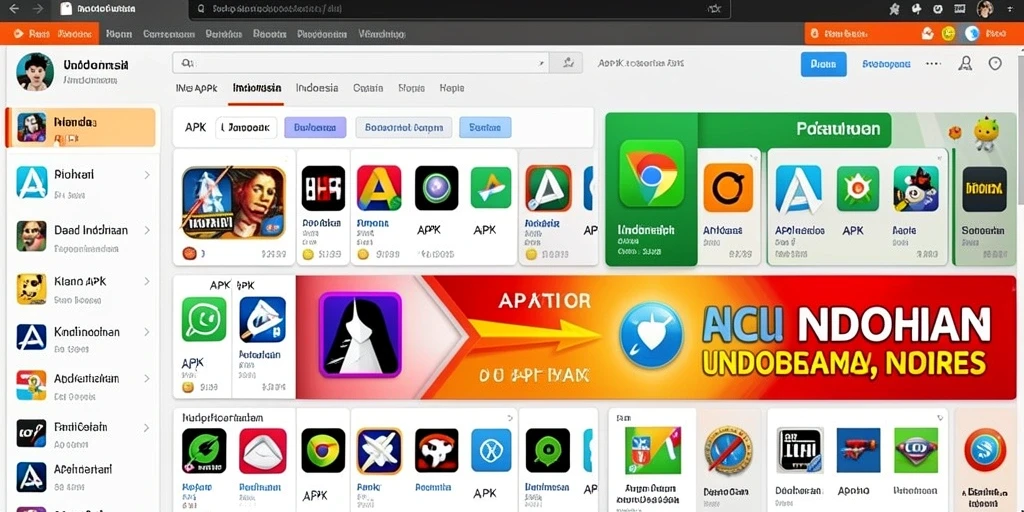
Task: Click the circular clock icon at far right
Action: click(x=995, y=63)
